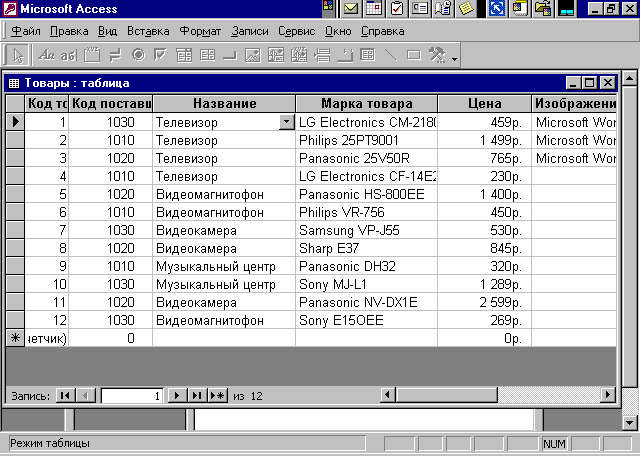The image size is (640, 456).
Task: Select the Rectangle drawing tool
Action: pos(413,55)
